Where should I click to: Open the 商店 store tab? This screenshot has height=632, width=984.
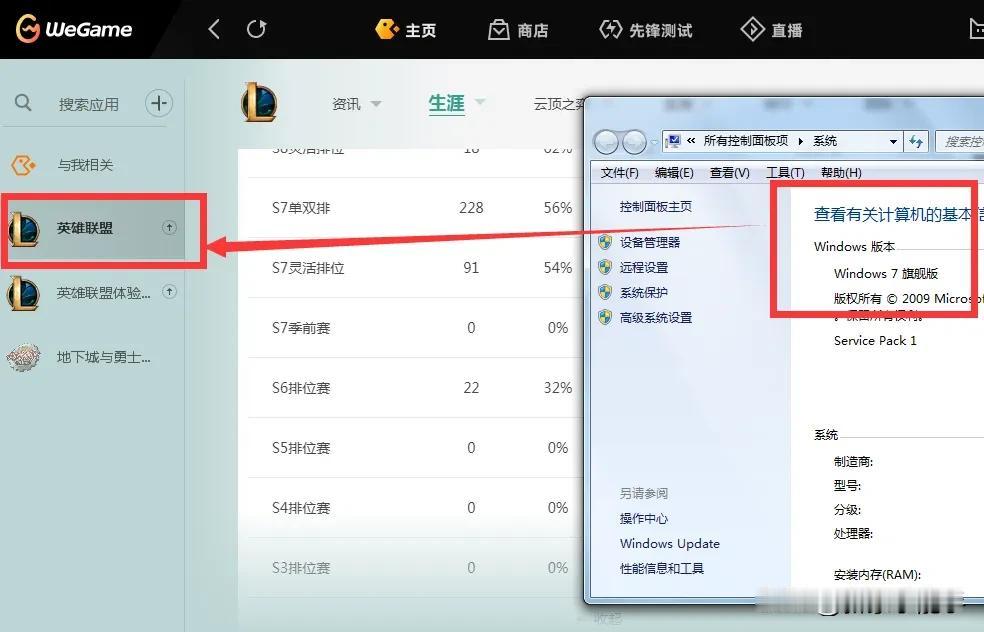point(518,29)
